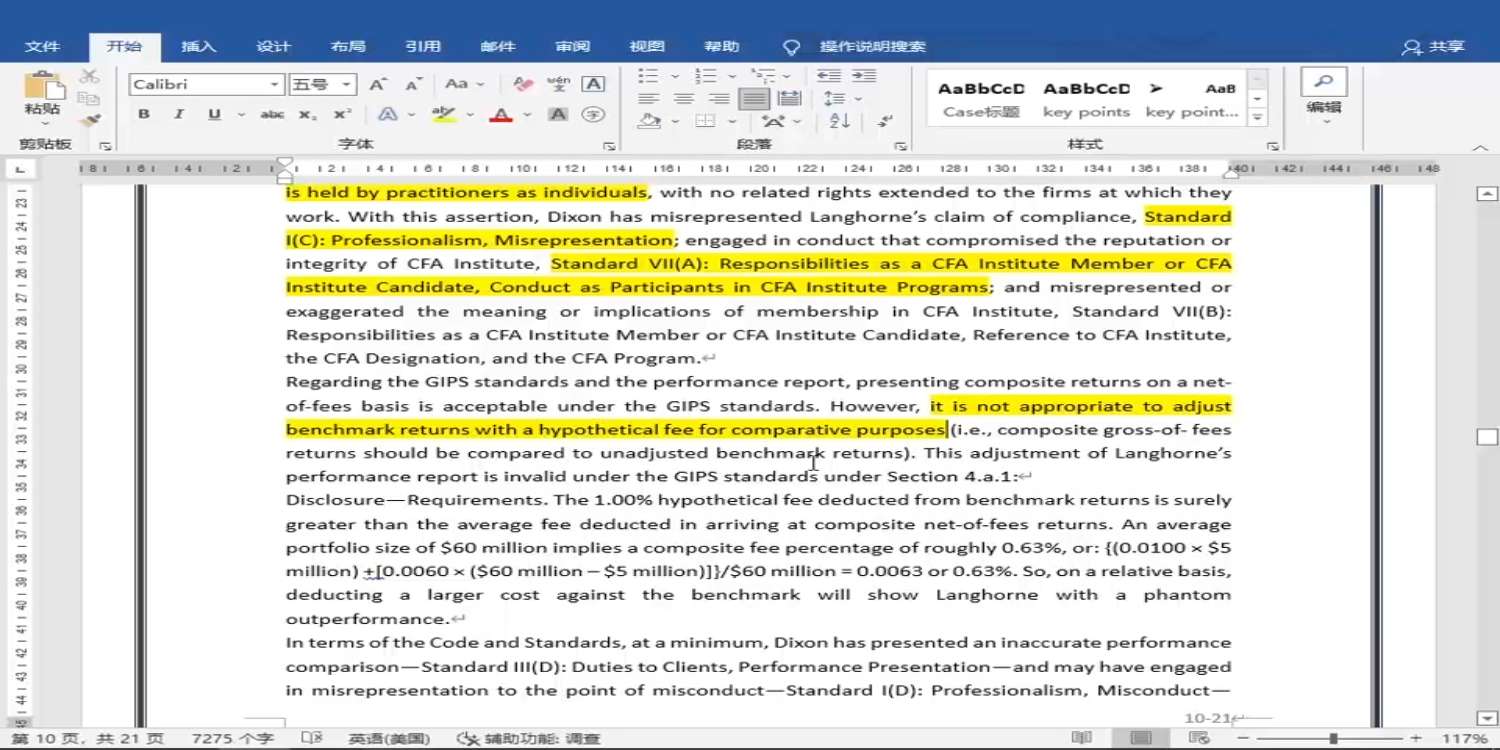Image resolution: width=1500 pixels, height=750 pixels.
Task: Toggle distributed alignment
Action: [x=789, y=98]
